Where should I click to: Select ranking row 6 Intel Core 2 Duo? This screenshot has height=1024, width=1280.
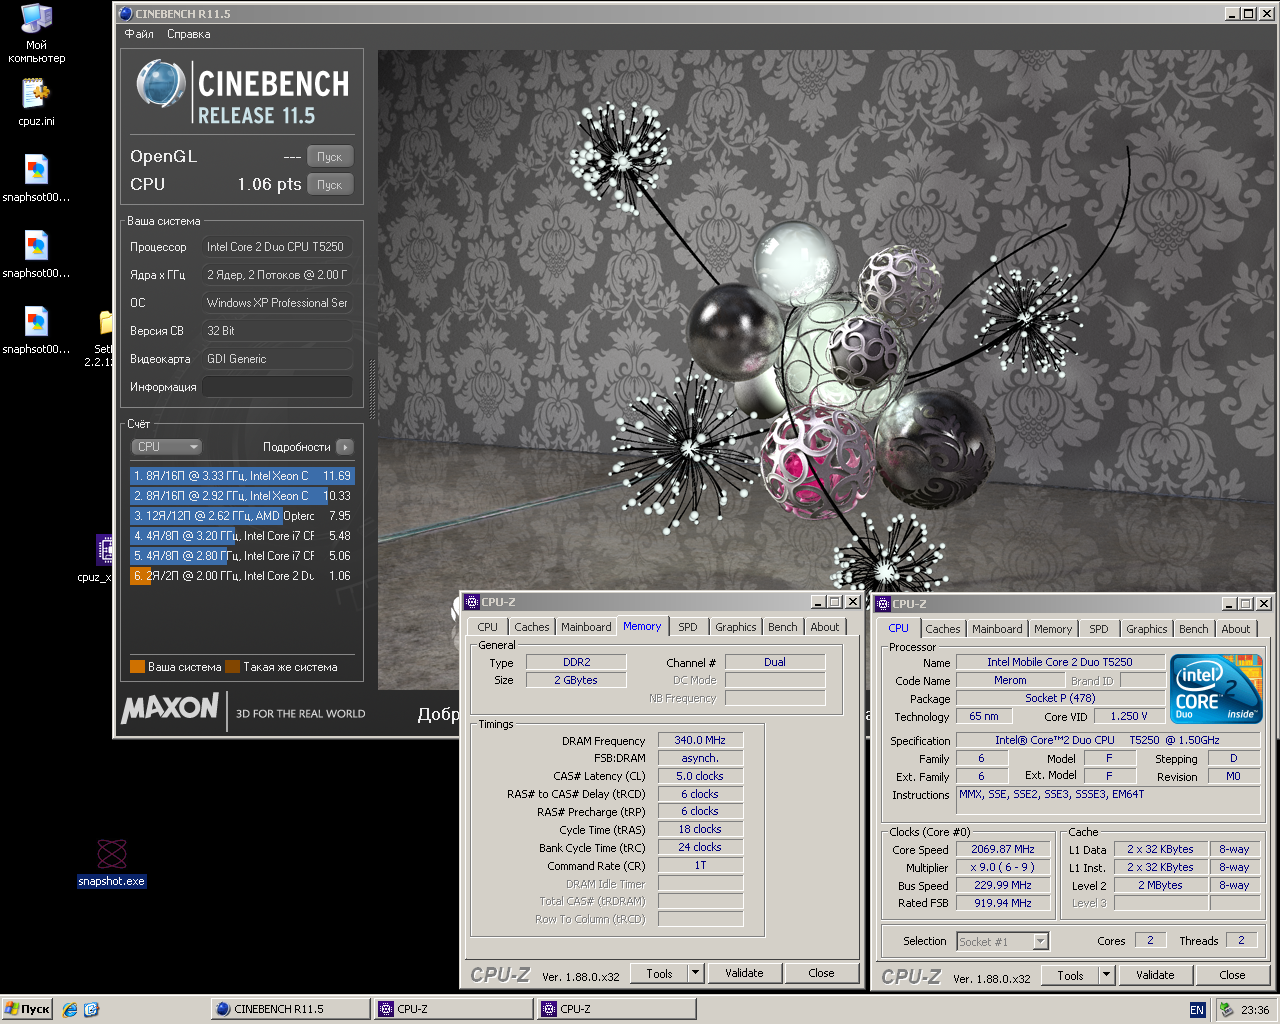[242, 576]
